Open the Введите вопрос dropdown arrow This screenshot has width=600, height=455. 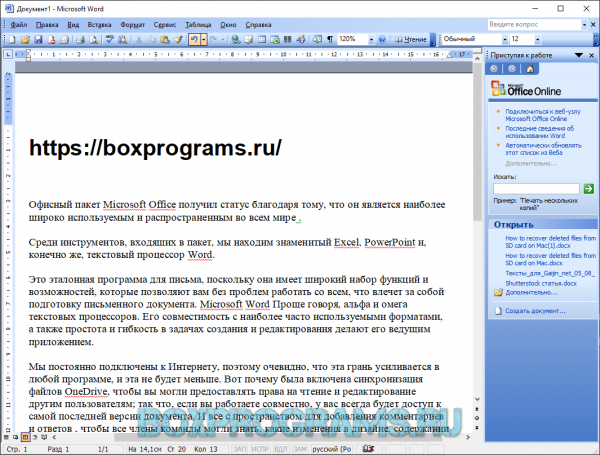(584, 25)
